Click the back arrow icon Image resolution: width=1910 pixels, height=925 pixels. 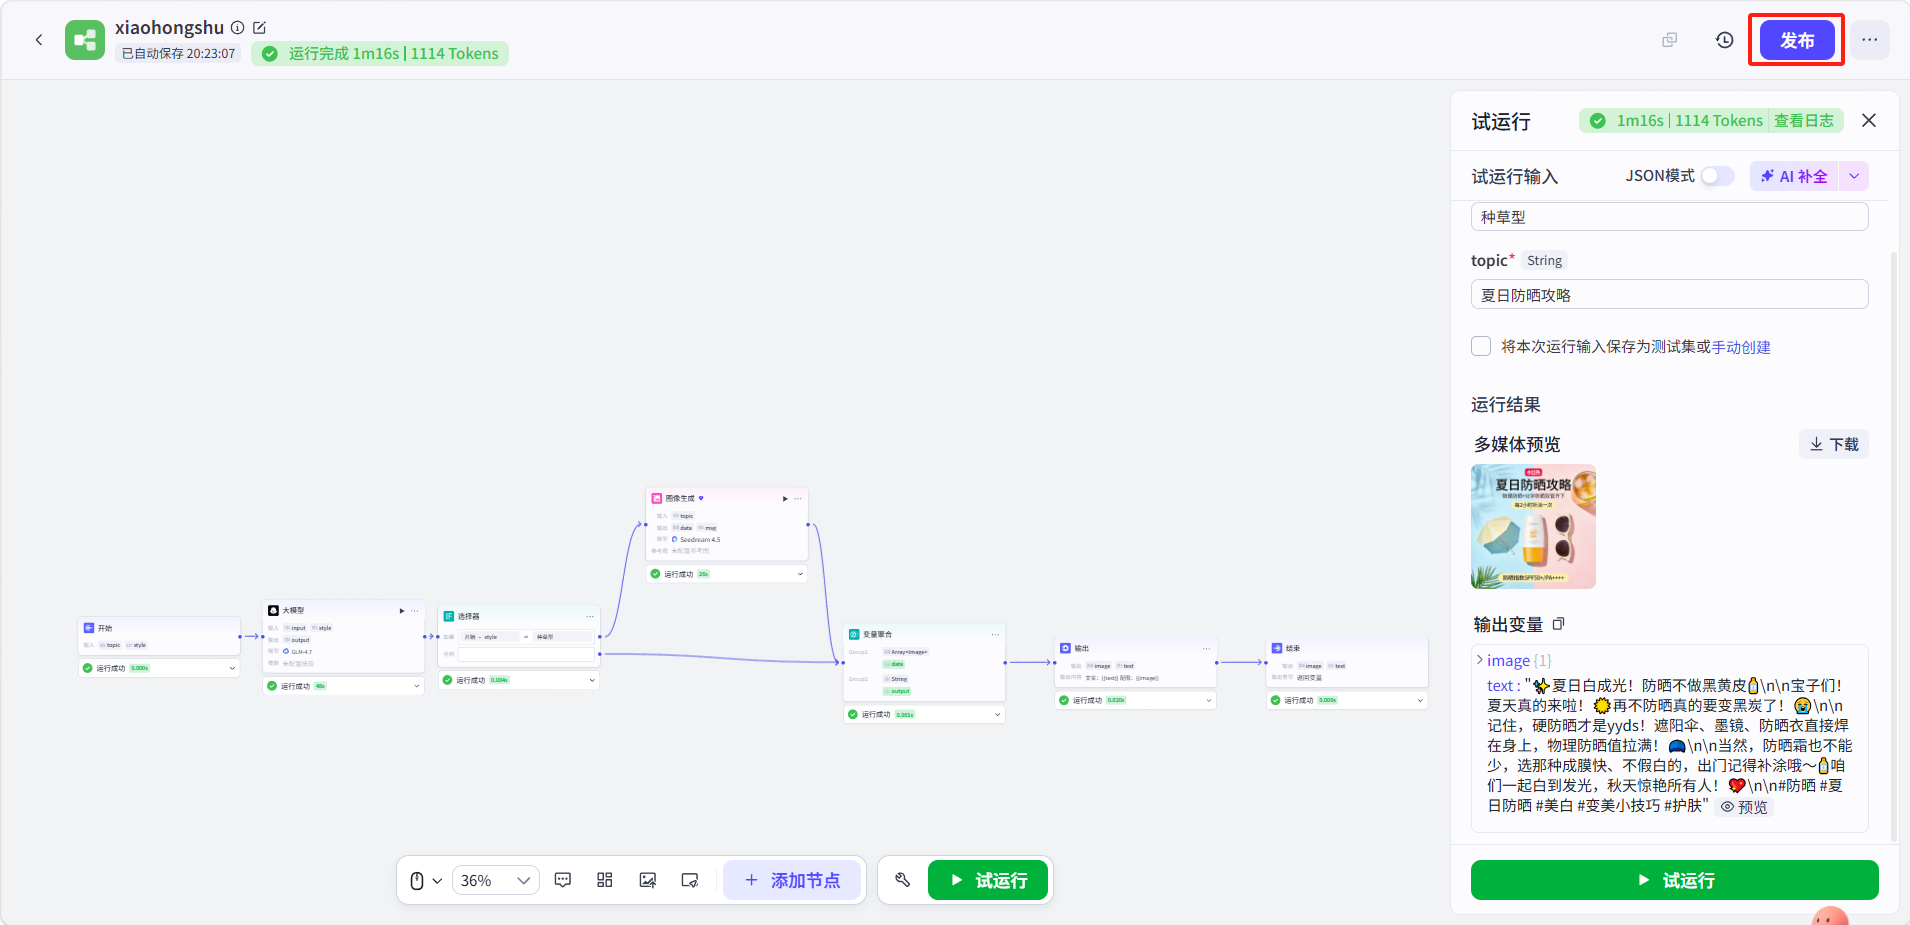click(39, 40)
